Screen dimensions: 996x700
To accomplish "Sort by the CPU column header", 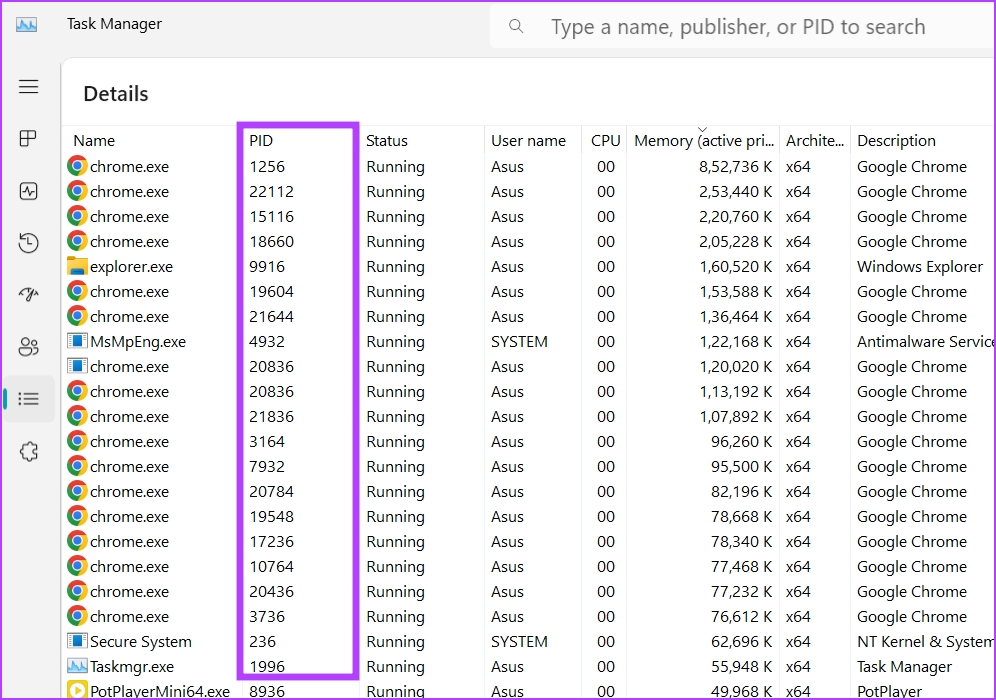I will coord(605,140).
